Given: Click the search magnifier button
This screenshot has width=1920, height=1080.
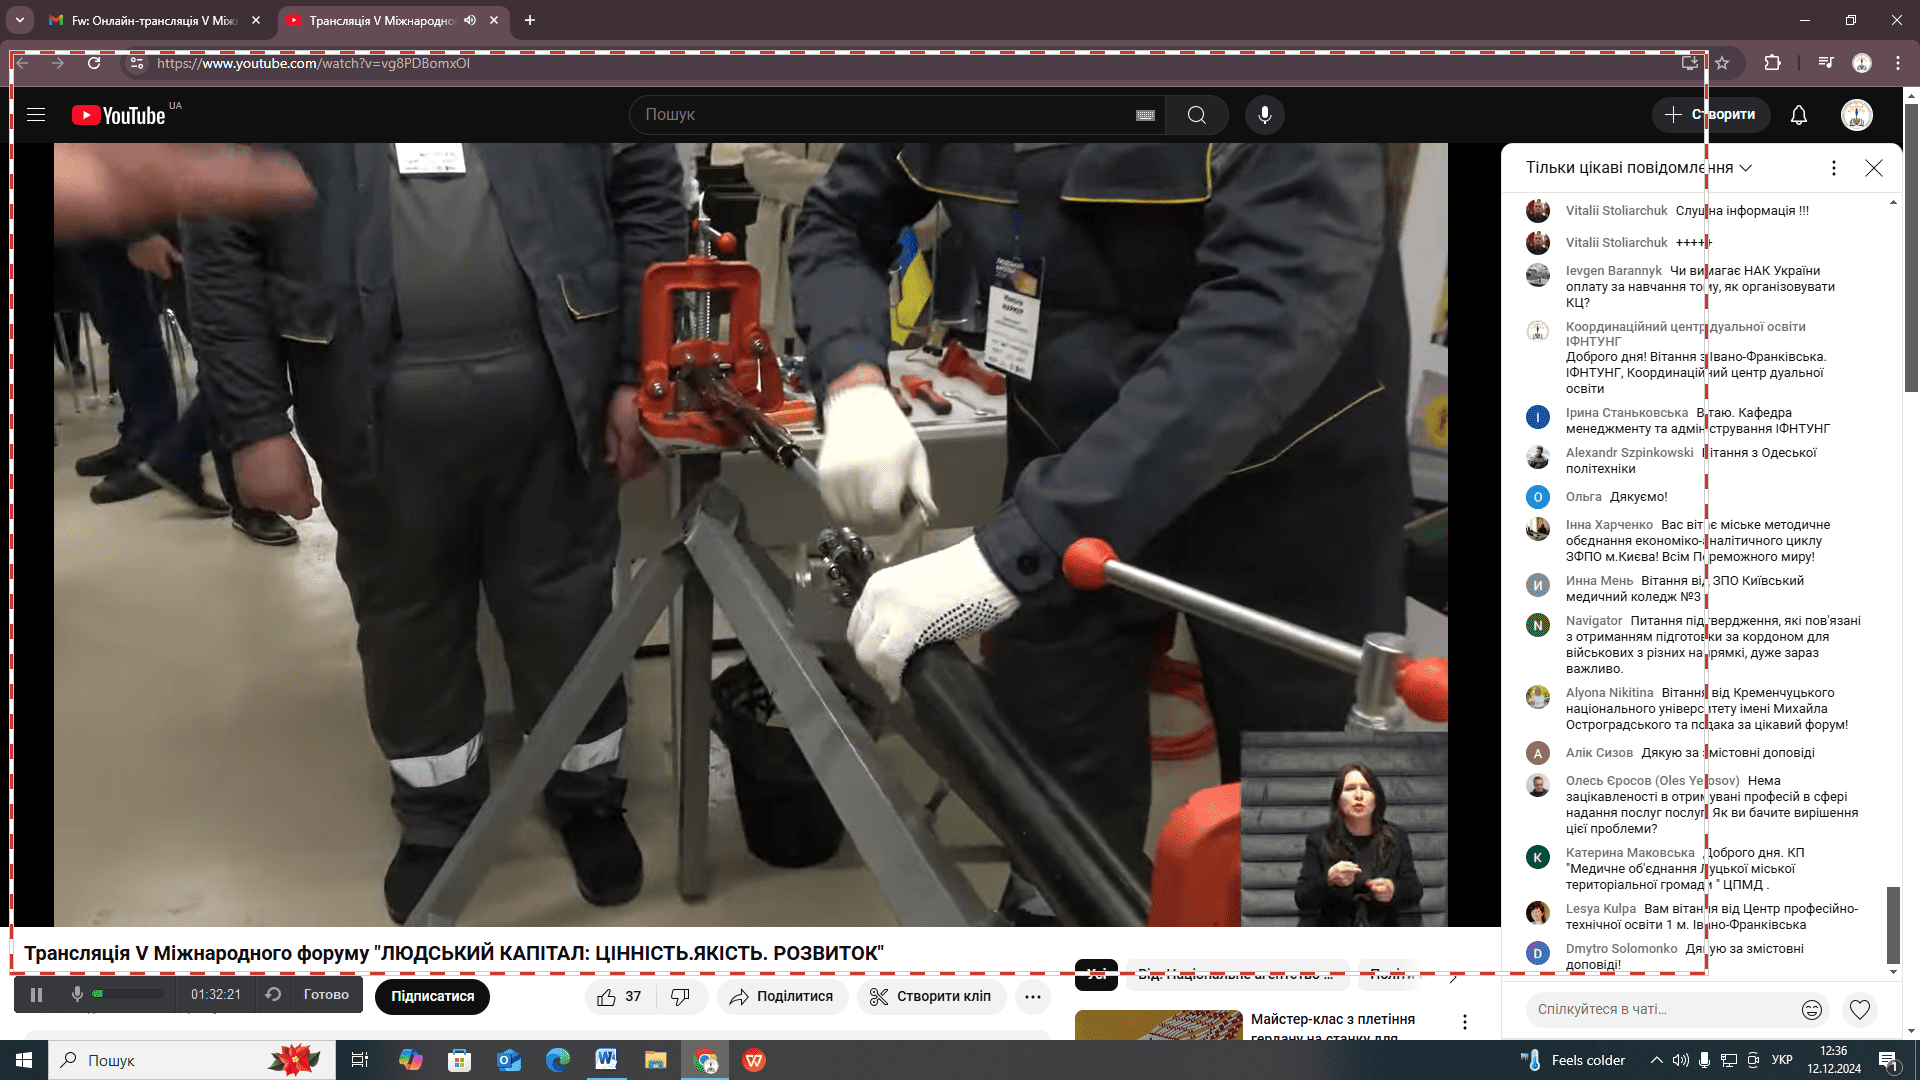Looking at the screenshot, I should 1196,115.
